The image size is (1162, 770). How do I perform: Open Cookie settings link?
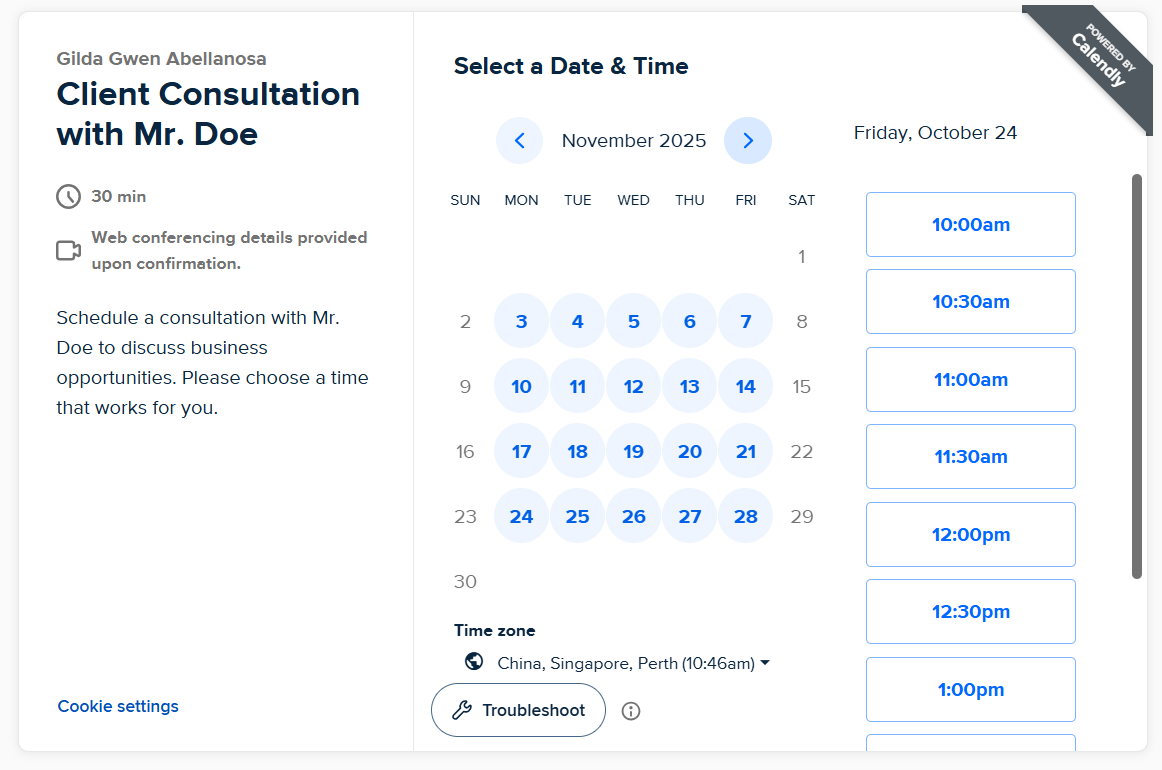pyautogui.click(x=118, y=706)
